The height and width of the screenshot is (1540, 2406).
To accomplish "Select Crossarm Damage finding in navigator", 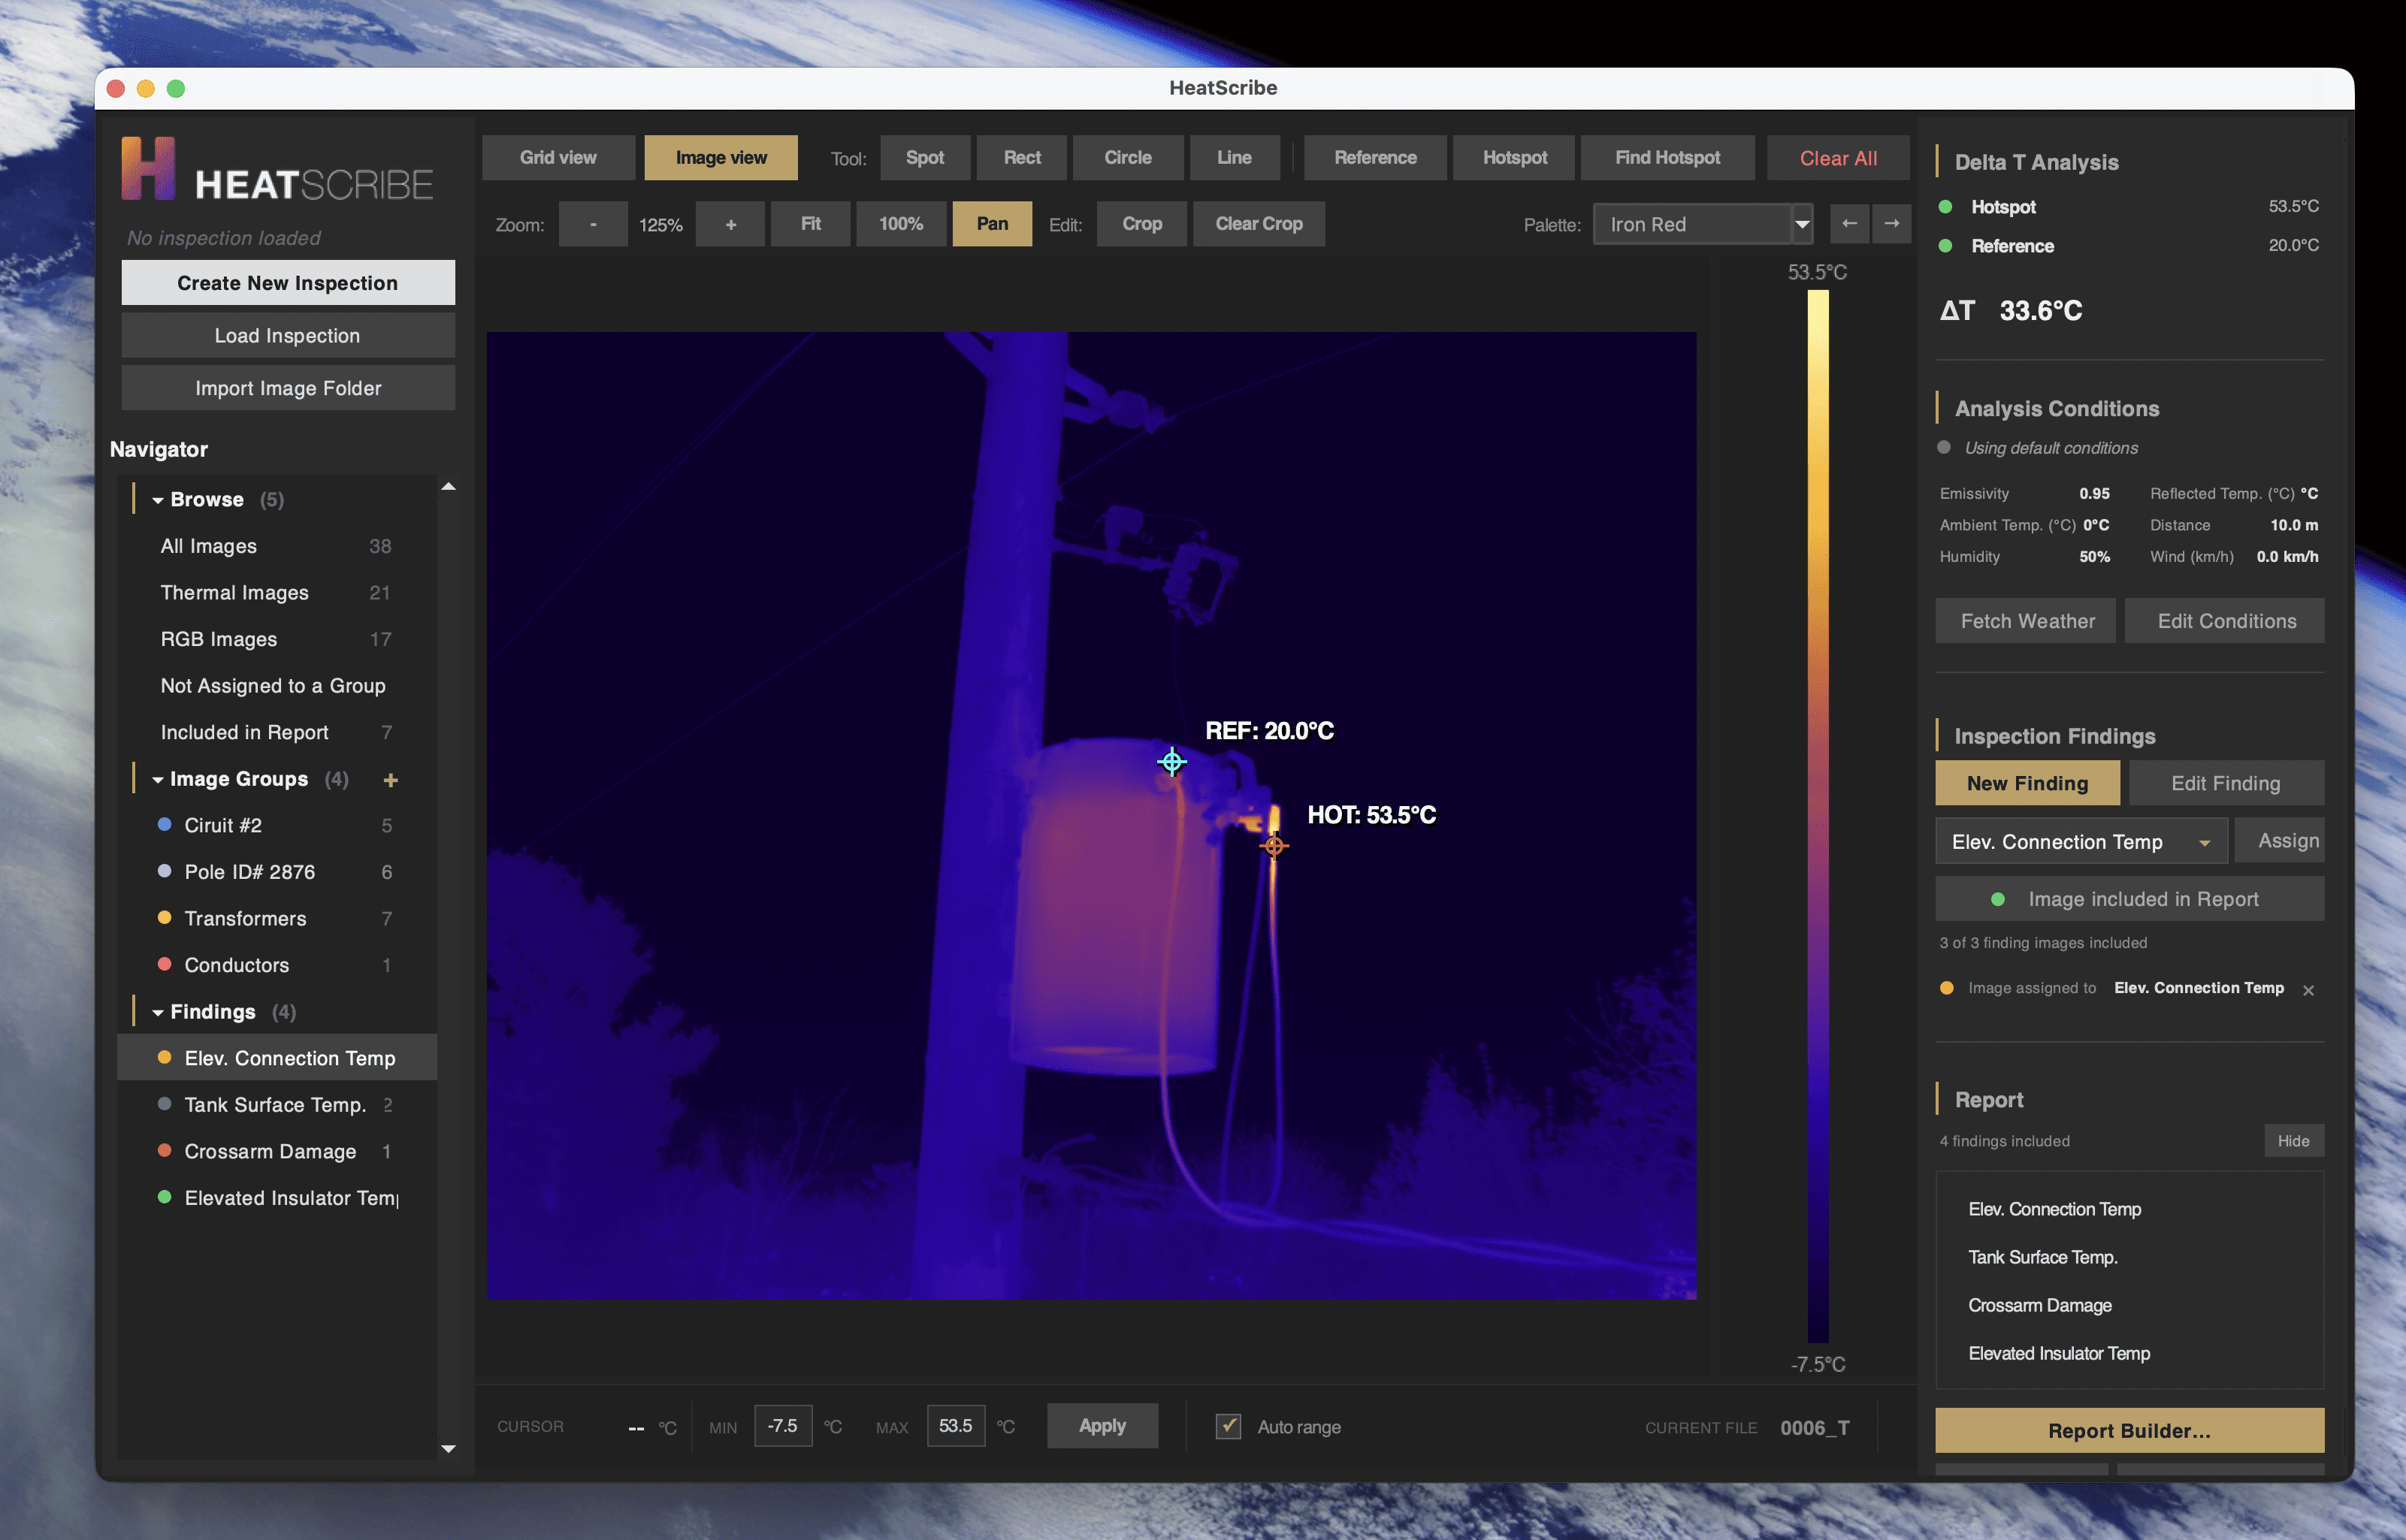I will tap(277, 1152).
